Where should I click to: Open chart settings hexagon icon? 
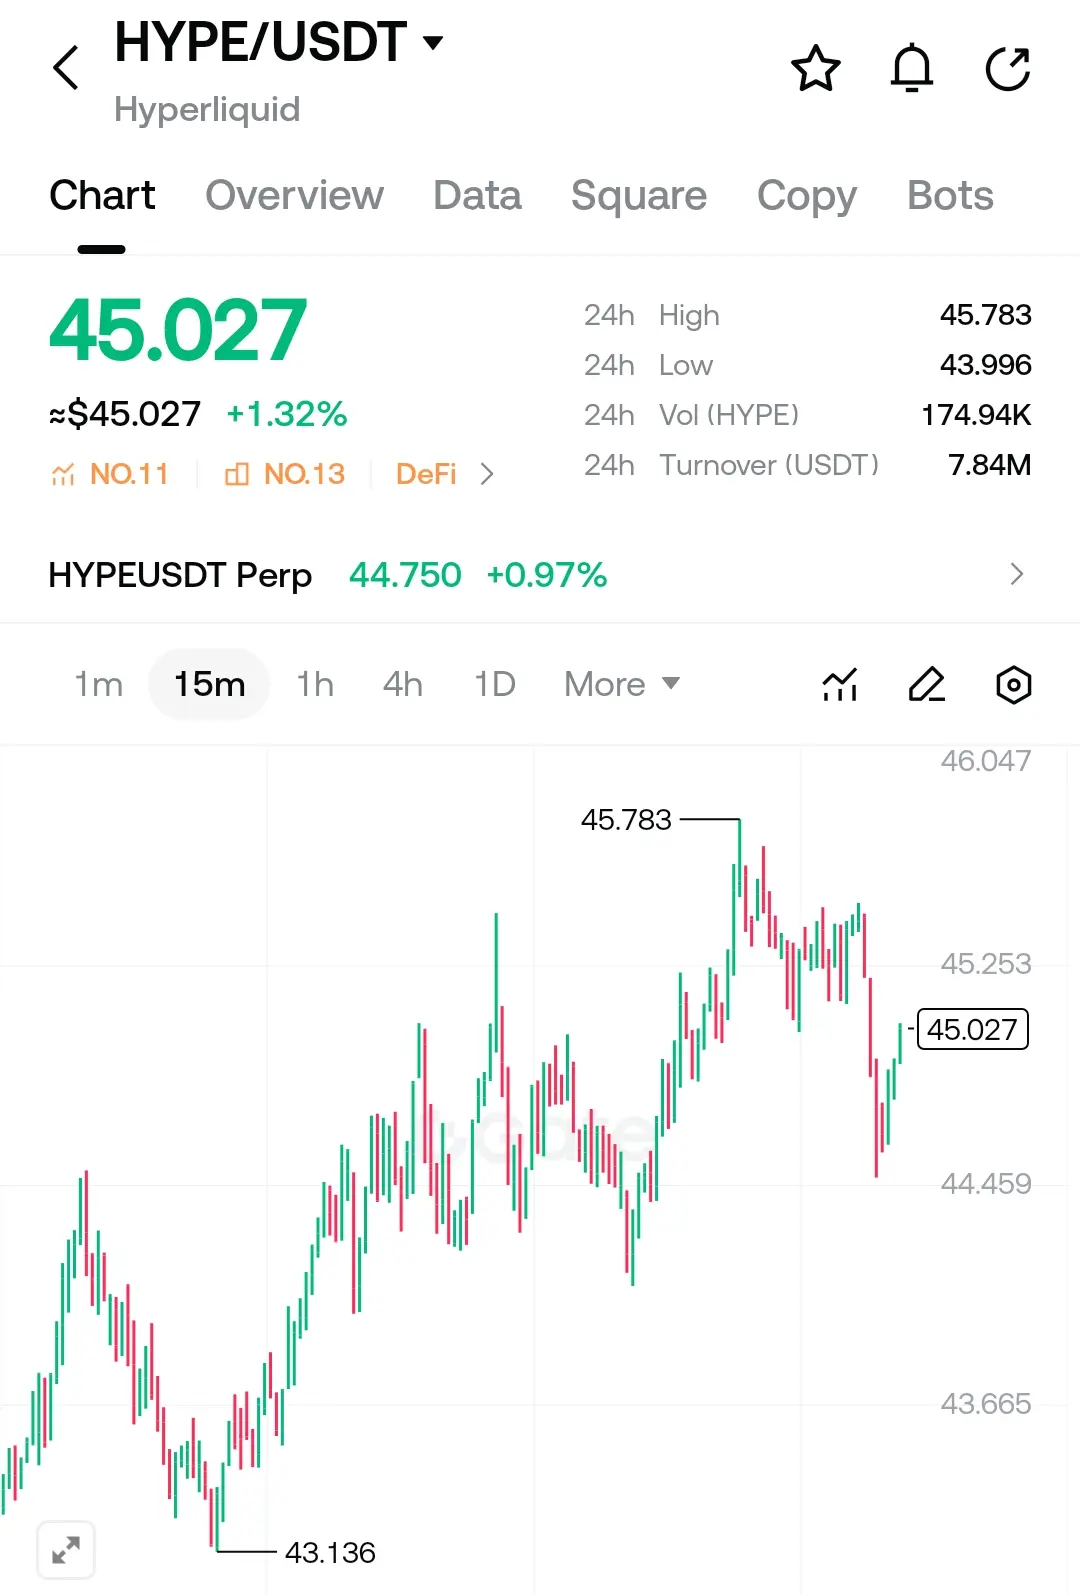[x=1014, y=685]
